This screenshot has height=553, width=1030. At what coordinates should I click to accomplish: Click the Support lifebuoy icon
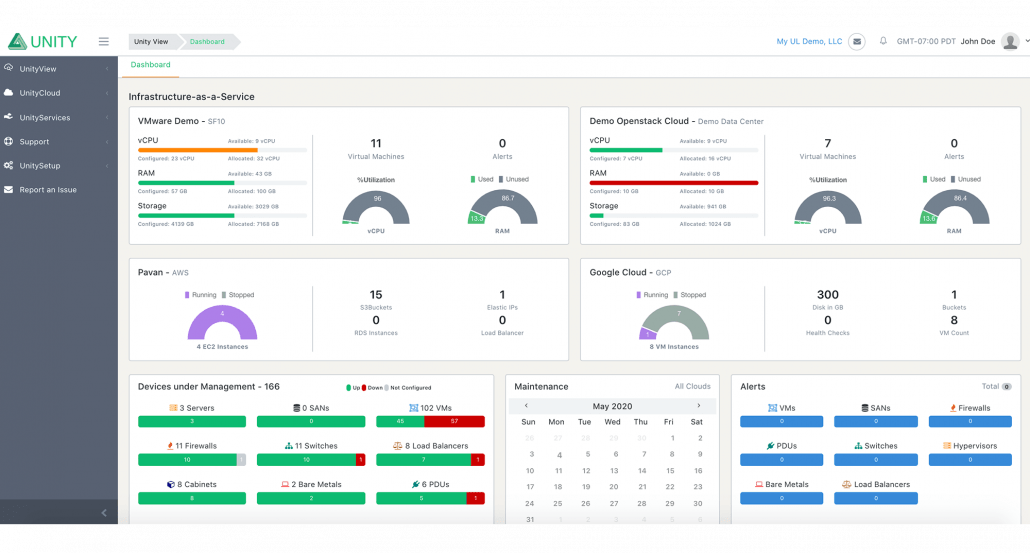tap(9, 141)
